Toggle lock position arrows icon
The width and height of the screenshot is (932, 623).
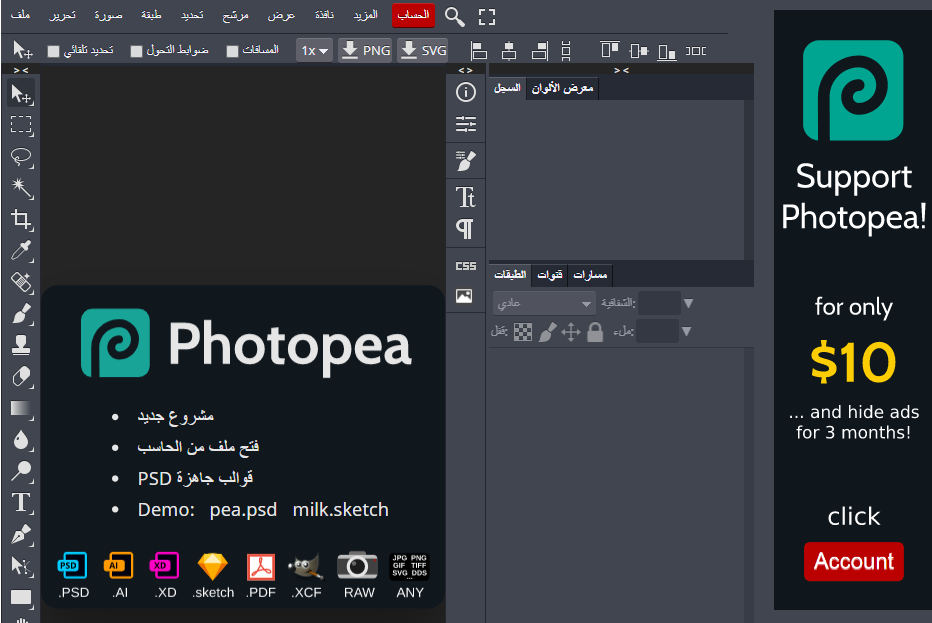[x=571, y=332]
